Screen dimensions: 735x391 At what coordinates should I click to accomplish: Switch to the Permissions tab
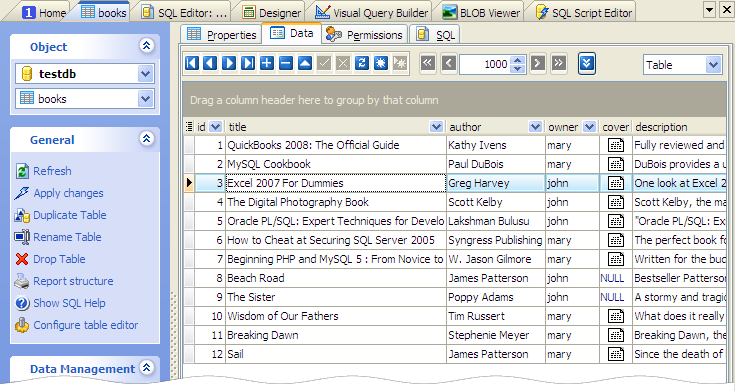(x=364, y=35)
